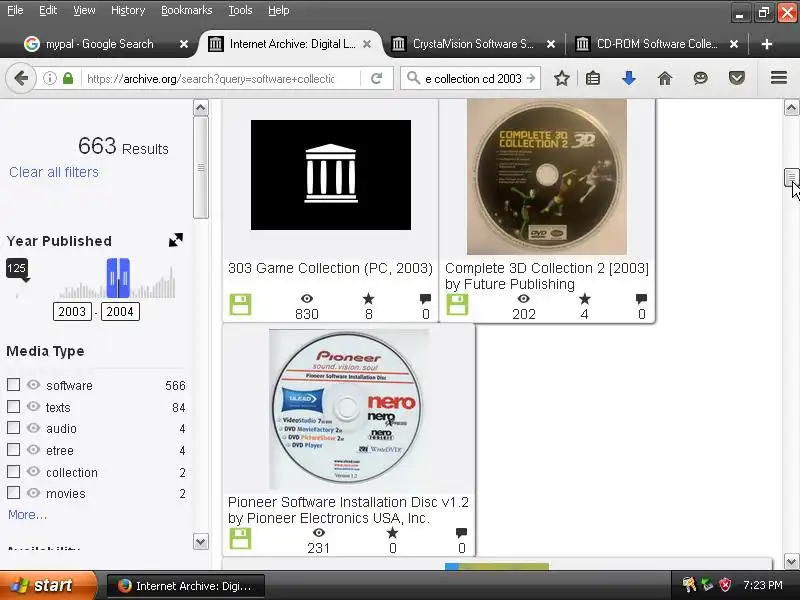The height and width of the screenshot is (600, 800).
Task: Check the texts media type checkbox
Action: tap(14, 407)
